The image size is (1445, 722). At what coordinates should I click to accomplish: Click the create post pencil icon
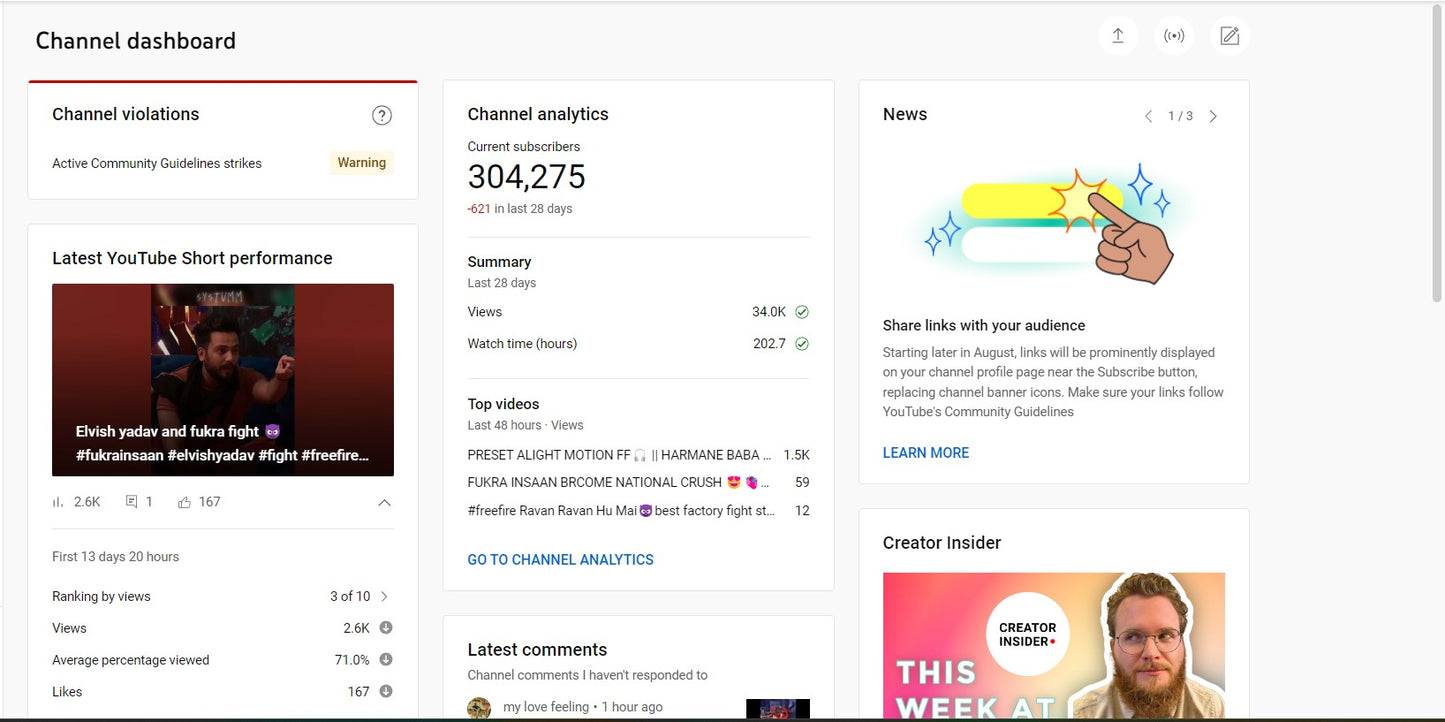1229,37
